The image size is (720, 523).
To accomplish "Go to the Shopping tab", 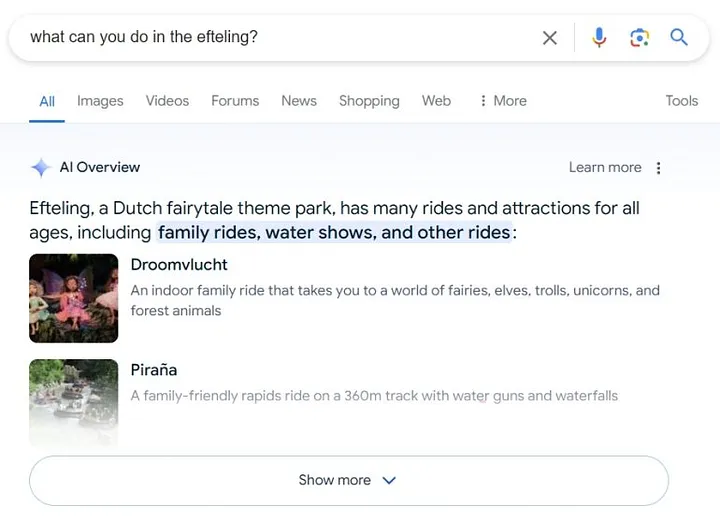I will pyautogui.click(x=369, y=101).
